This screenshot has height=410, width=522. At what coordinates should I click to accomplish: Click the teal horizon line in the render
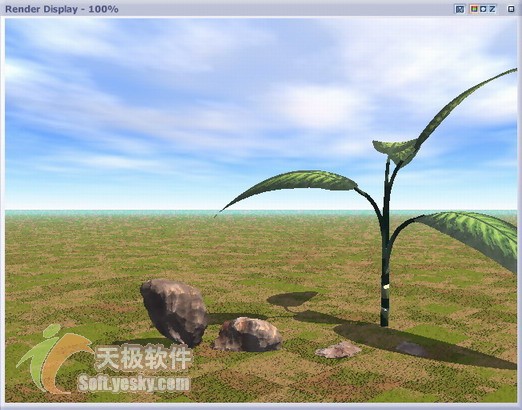(261, 212)
